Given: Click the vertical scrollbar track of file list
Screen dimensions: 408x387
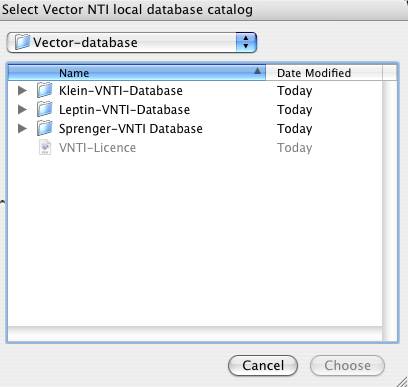Looking at the screenshot, I should (390, 203).
